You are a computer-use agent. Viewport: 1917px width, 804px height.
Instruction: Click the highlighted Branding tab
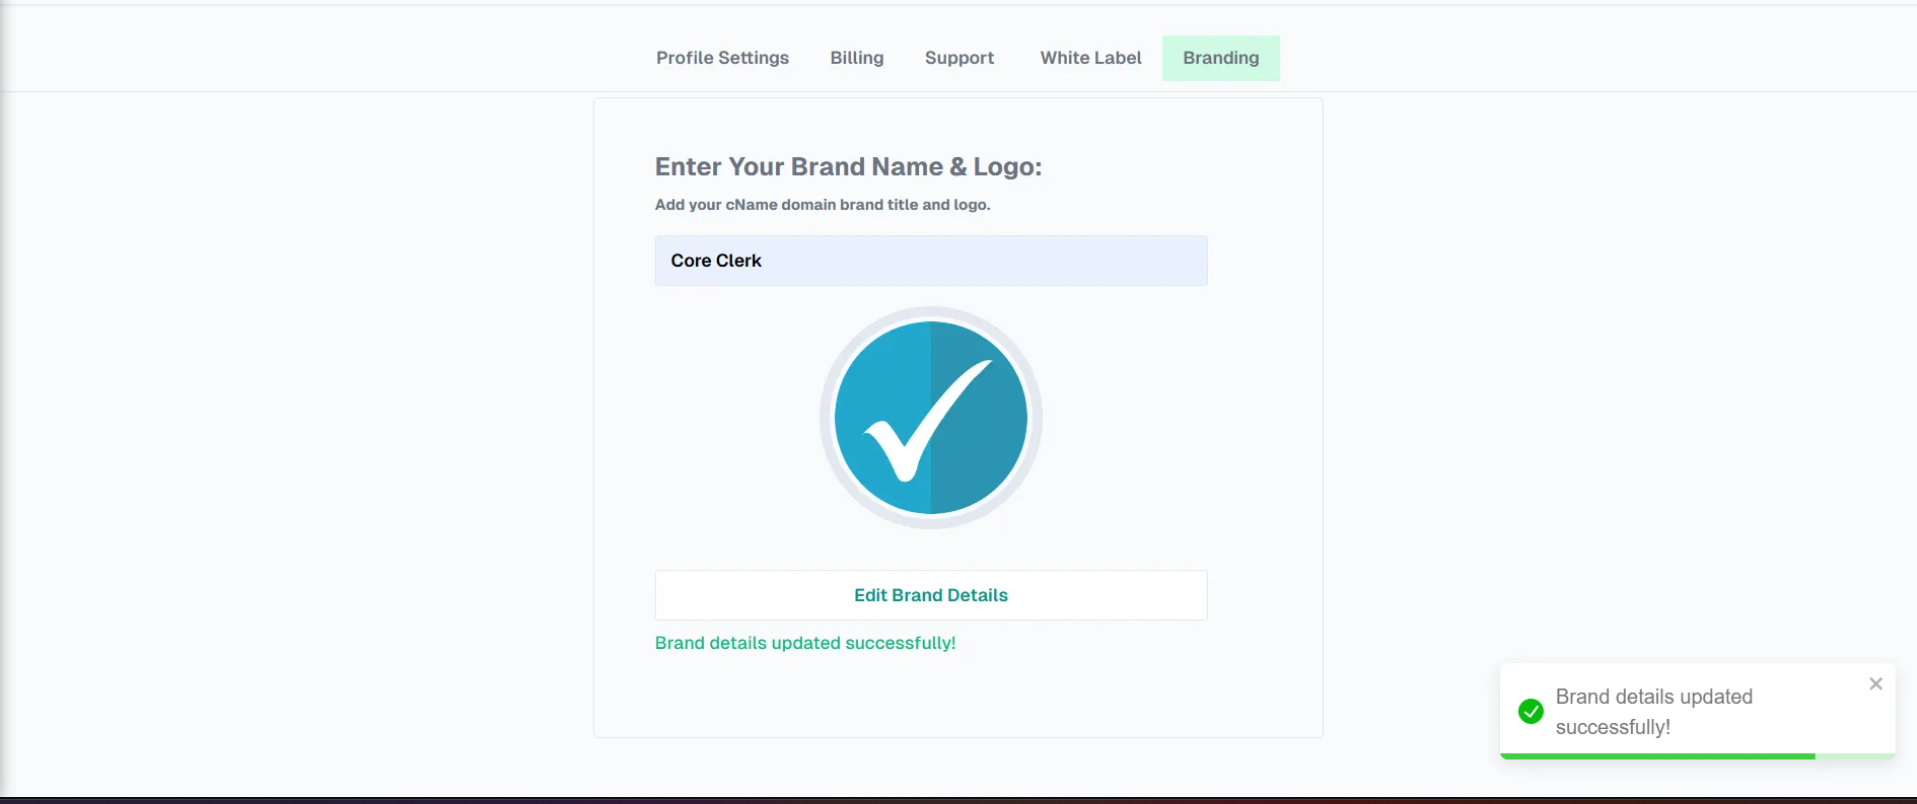1220,58
